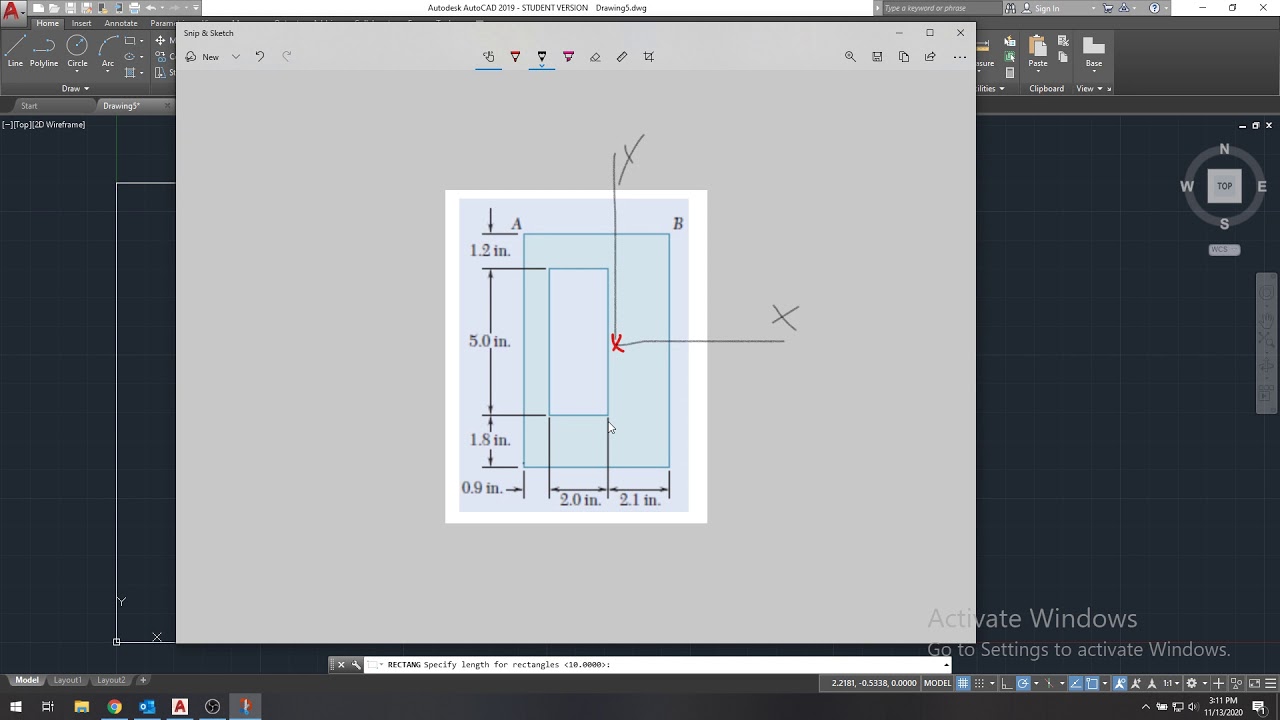This screenshot has height=720, width=1280.
Task: Switch to the Layout1 tab
Action: (68, 680)
